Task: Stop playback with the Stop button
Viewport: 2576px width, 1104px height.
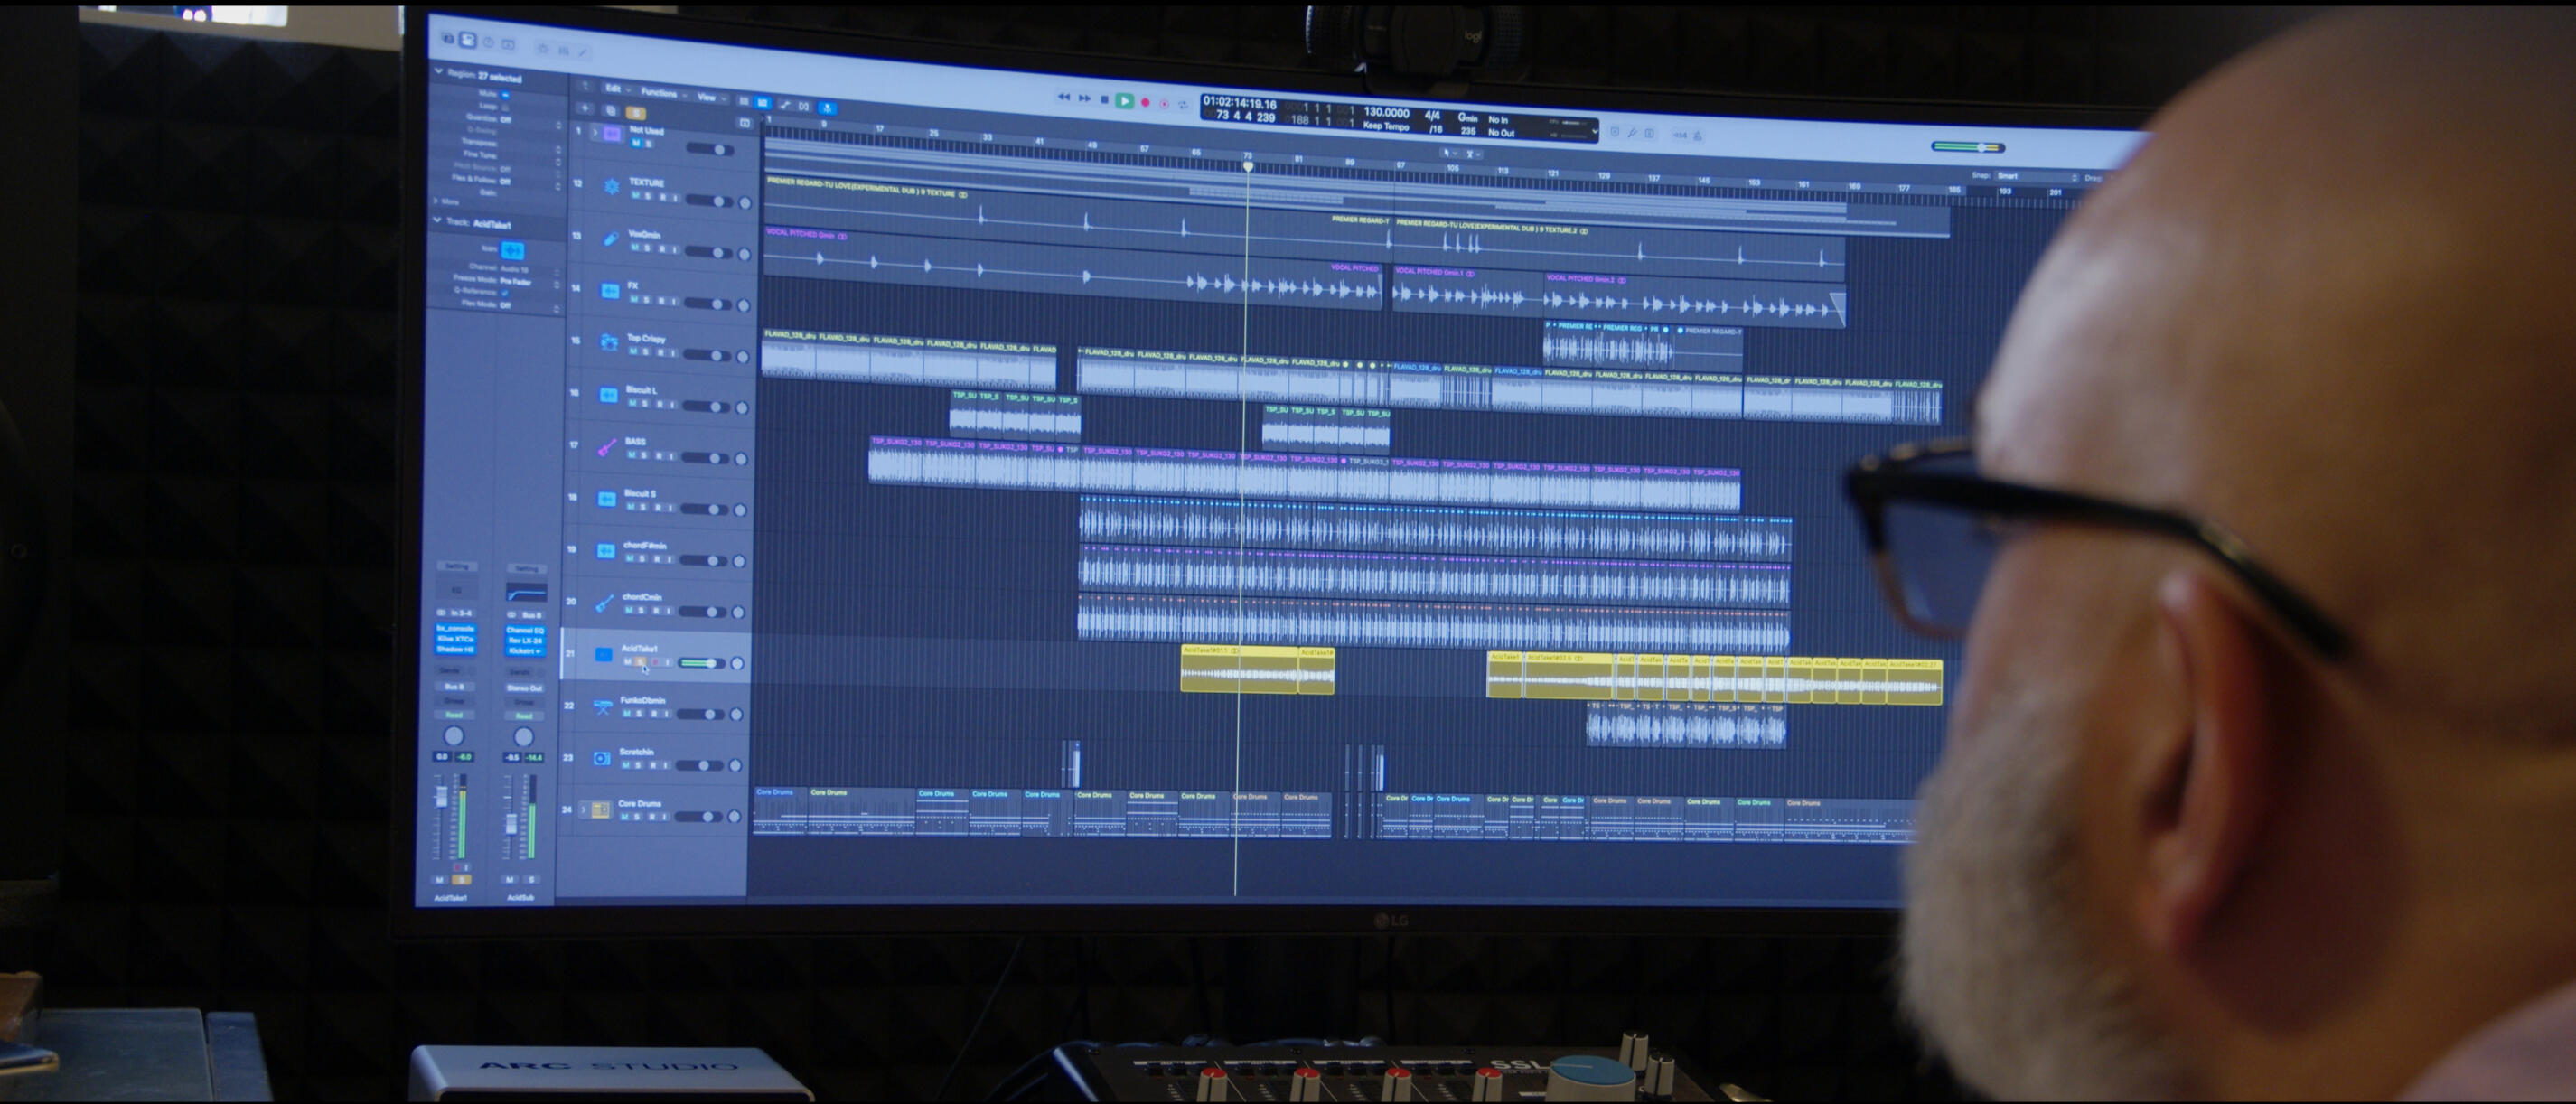Action: (1104, 100)
